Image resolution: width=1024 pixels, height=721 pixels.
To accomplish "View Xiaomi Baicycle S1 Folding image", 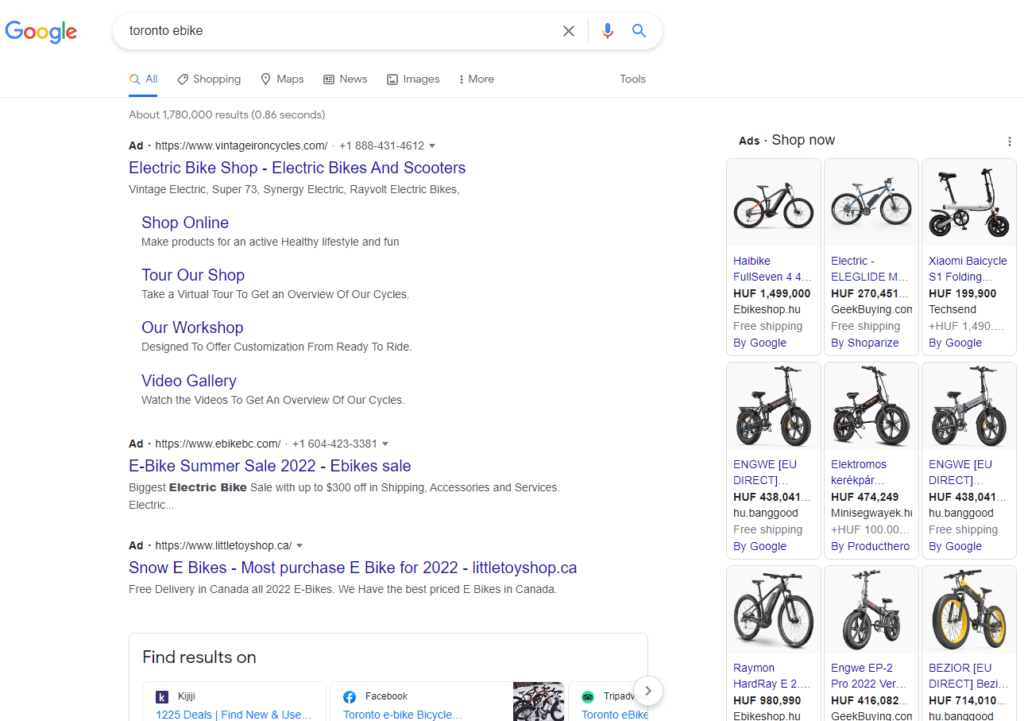I will pos(969,203).
